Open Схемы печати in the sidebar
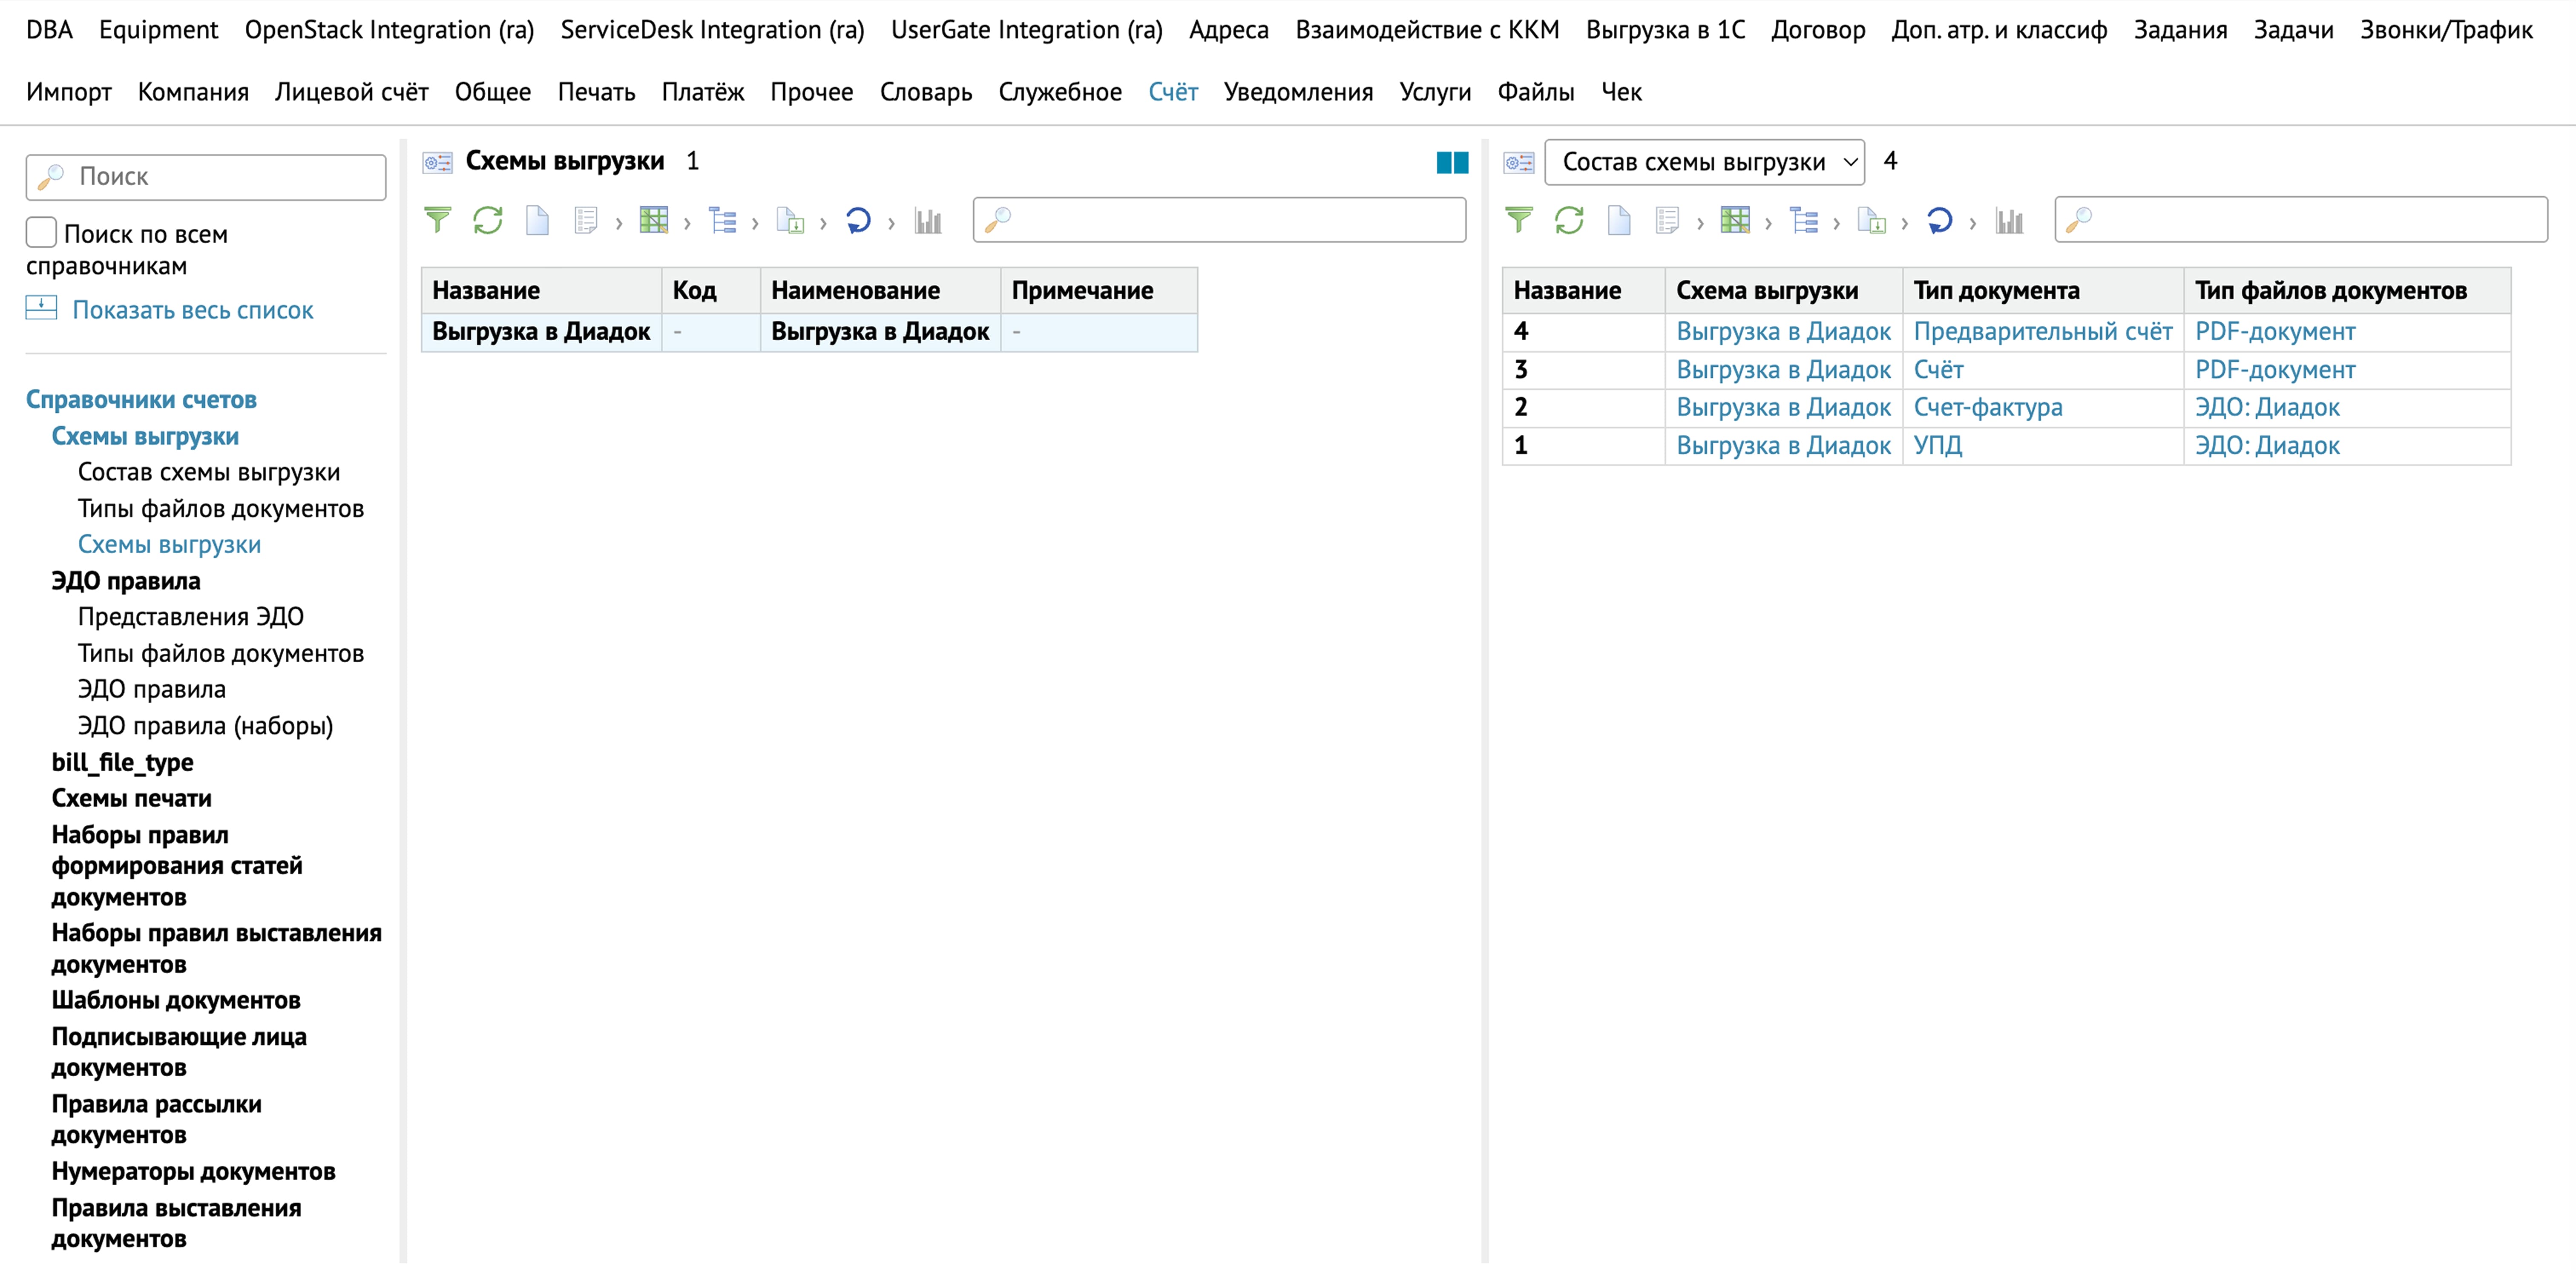Viewport: 2576px width, 1276px height. click(132, 798)
